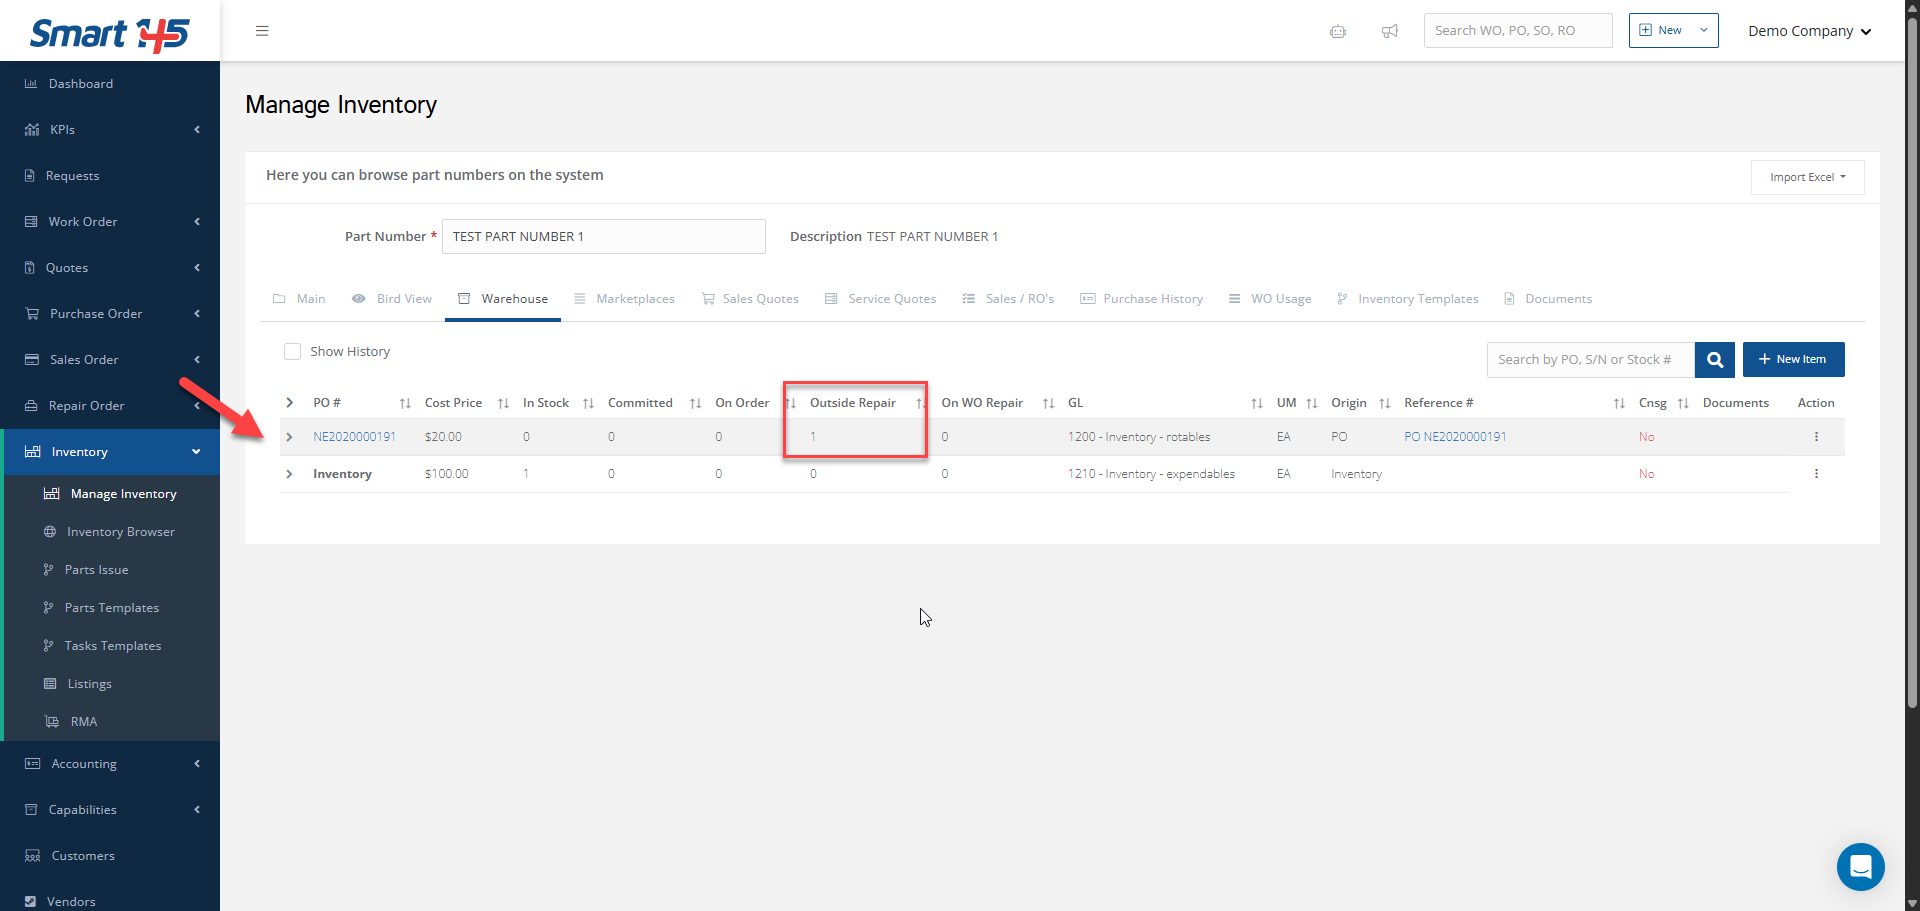The image size is (1920, 911).
Task: Open the New dropdown in header
Action: tap(1673, 31)
